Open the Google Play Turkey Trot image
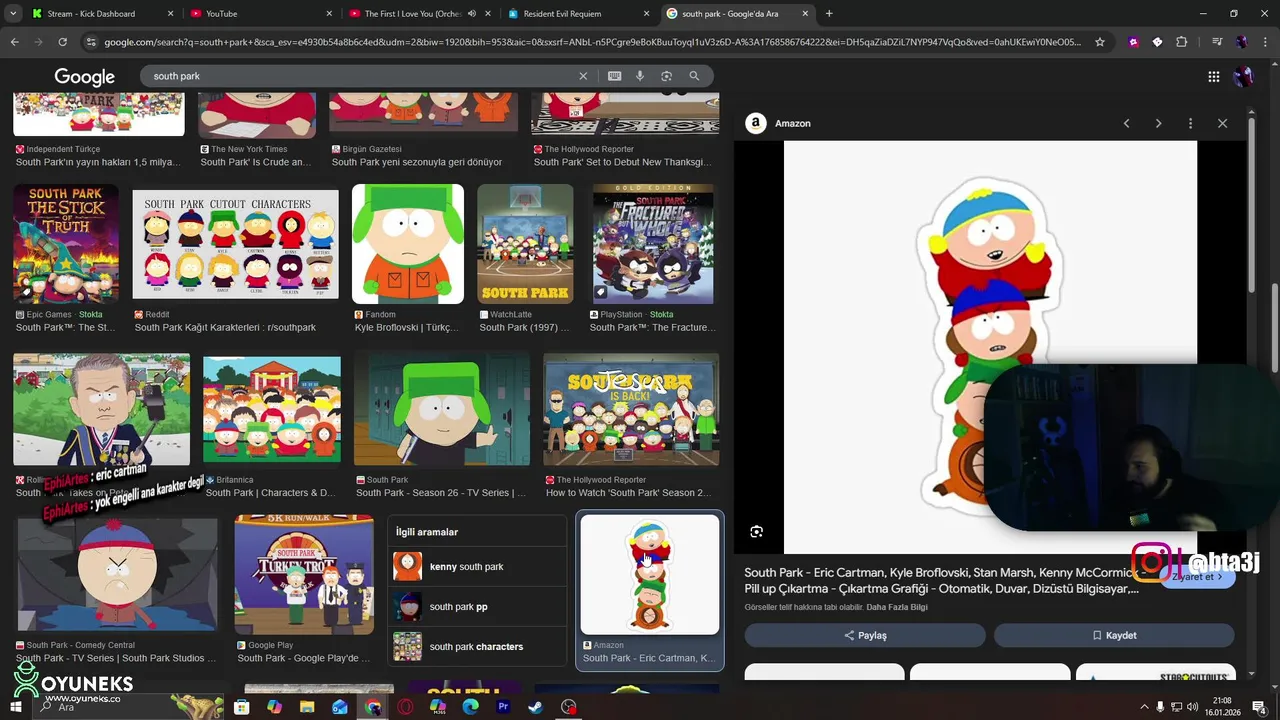1280x720 pixels. pos(304,575)
